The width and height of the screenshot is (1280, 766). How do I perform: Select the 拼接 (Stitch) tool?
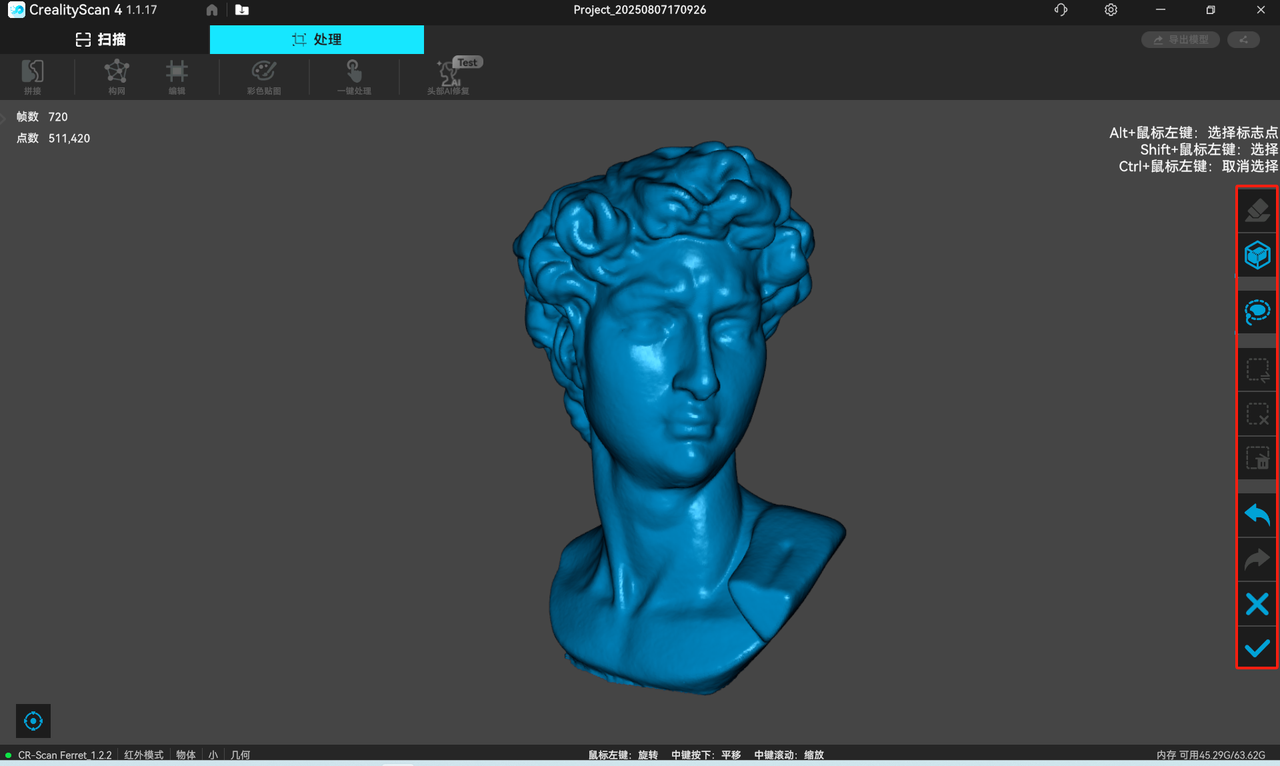[33, 77]
